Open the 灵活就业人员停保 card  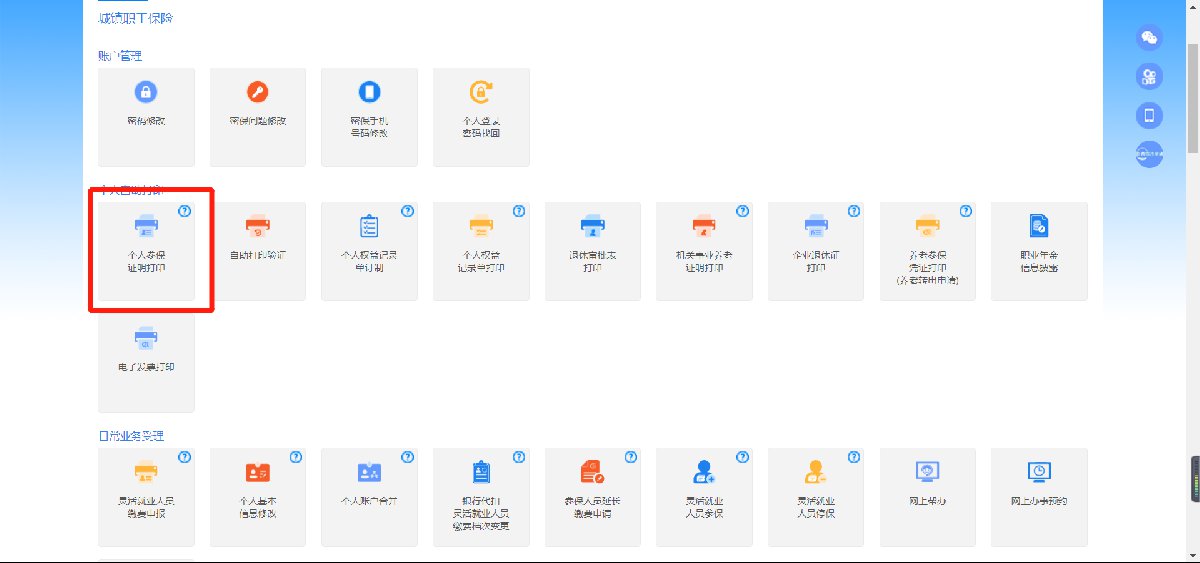816,497
